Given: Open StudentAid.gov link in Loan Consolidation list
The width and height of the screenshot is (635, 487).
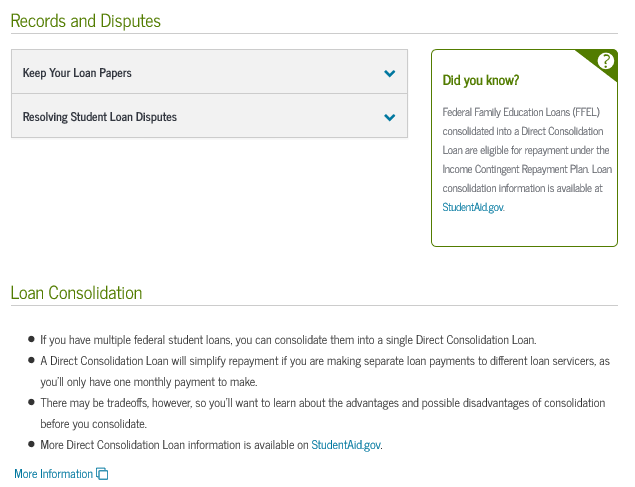Looking at the screenshot, I should 346,444.
